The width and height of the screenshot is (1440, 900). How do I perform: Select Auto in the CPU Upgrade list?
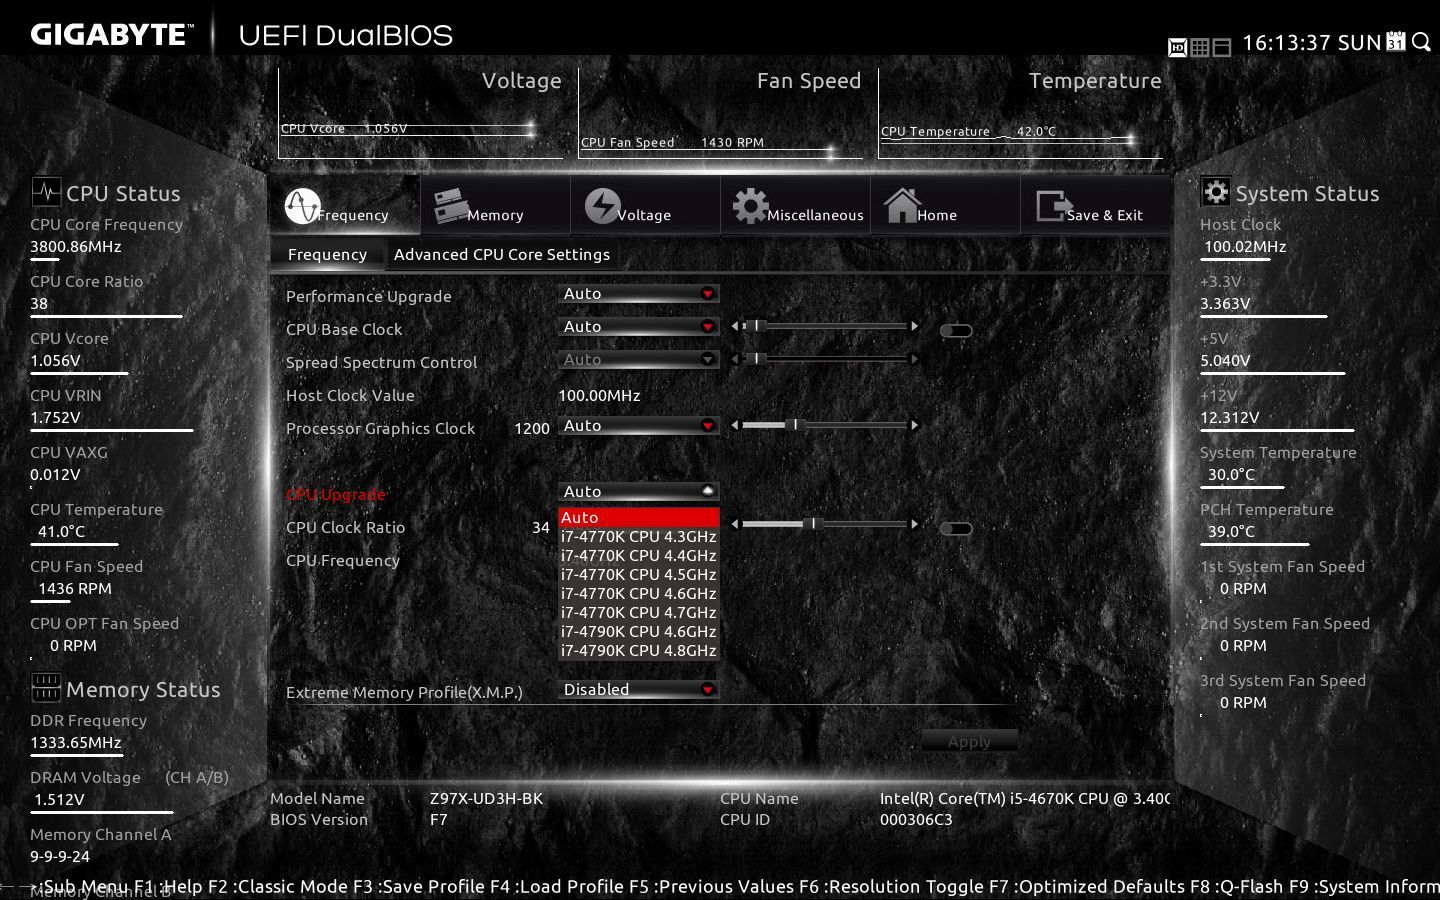[638, 517]
